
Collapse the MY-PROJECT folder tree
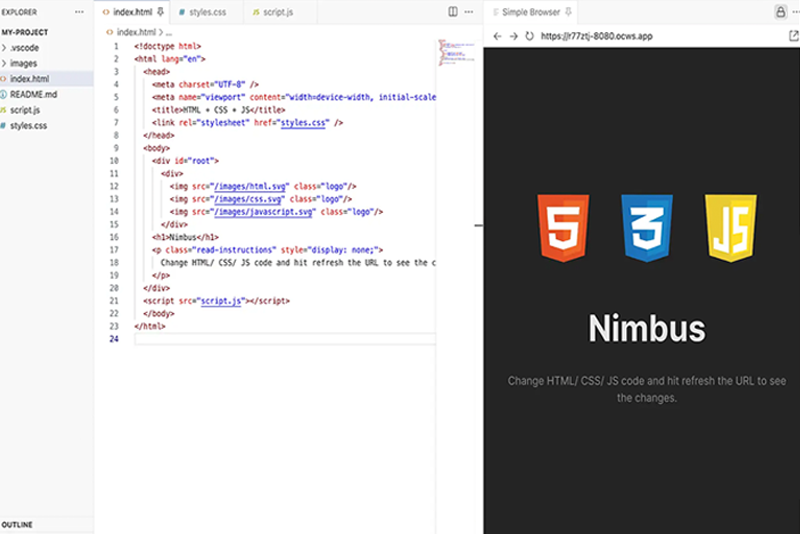click(24, 32)
